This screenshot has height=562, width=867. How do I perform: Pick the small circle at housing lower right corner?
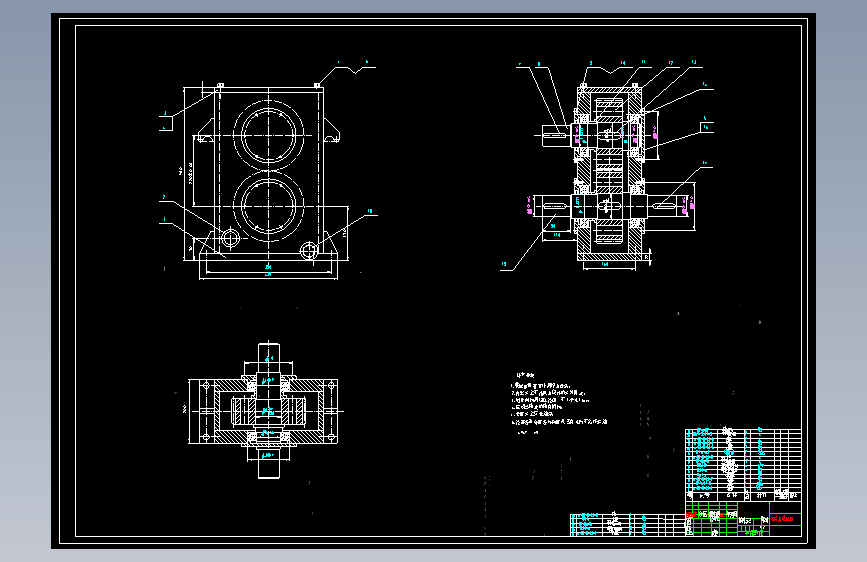309,251
